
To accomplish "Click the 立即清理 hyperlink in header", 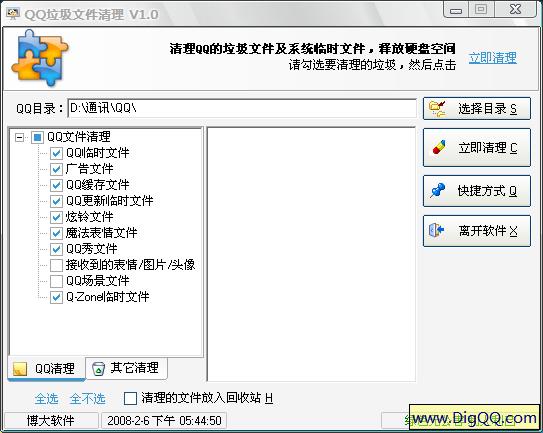I will click(493, 58).
